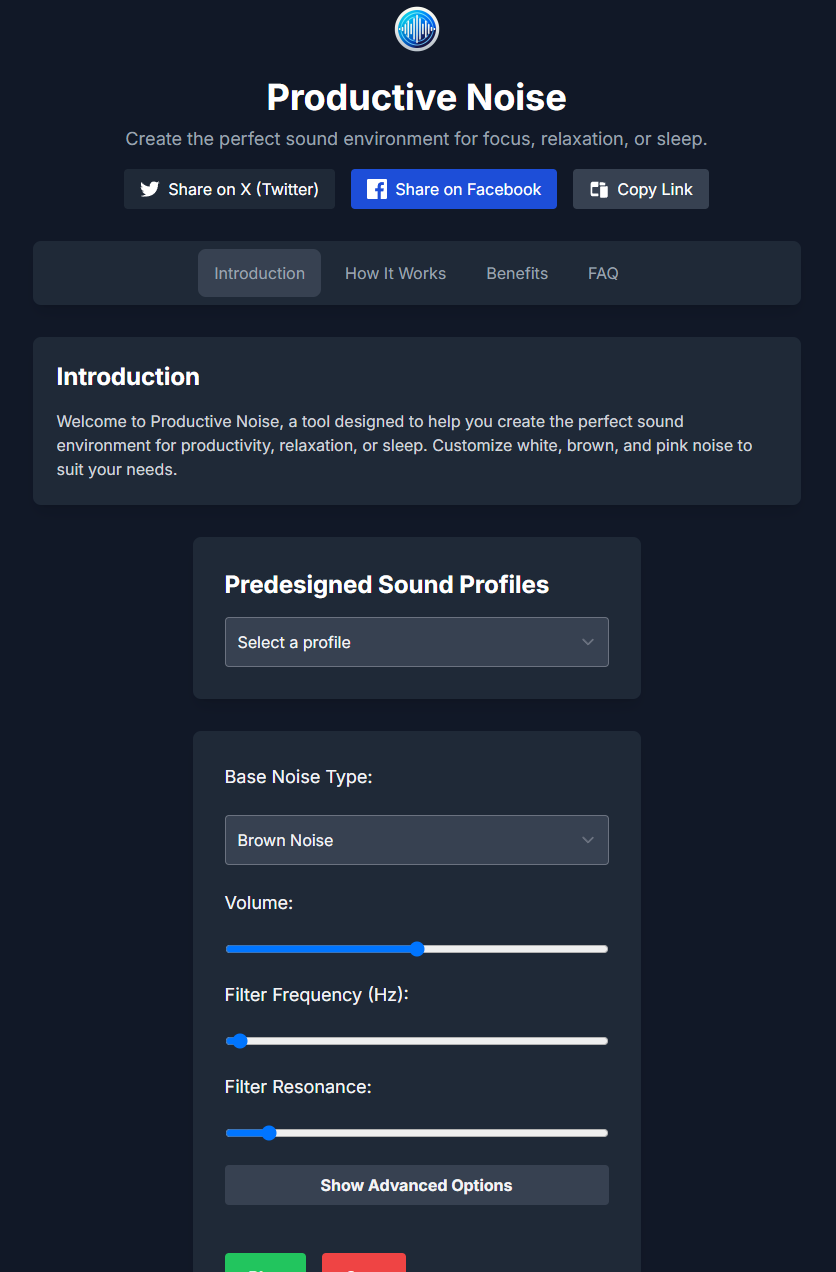Click the Twitter bird icon
Screen dimensions: 836x1272
[150, 189]
